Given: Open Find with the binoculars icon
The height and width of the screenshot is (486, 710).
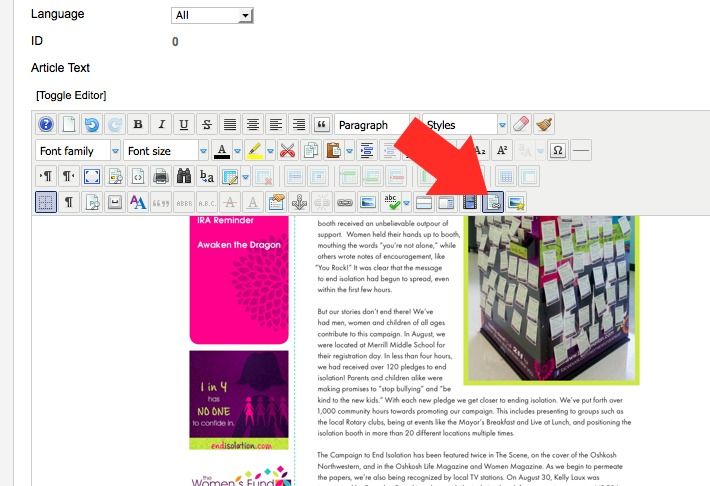Looking at the screenshot, I should pos(184,176).
